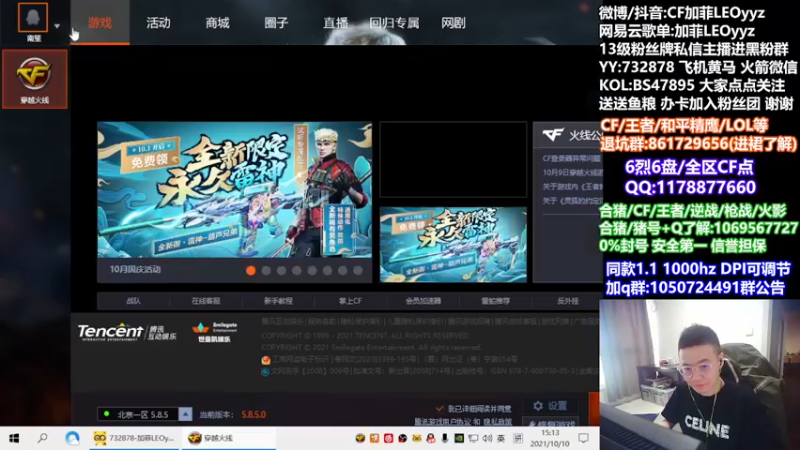Open the 在线客服 quick link
This screenshot has width=800, height=450.
(x=206, y=301)
